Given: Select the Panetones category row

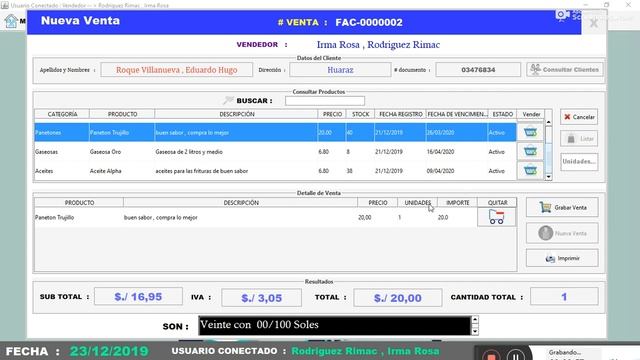Looking at the screenshot, I should click(276, 132).
